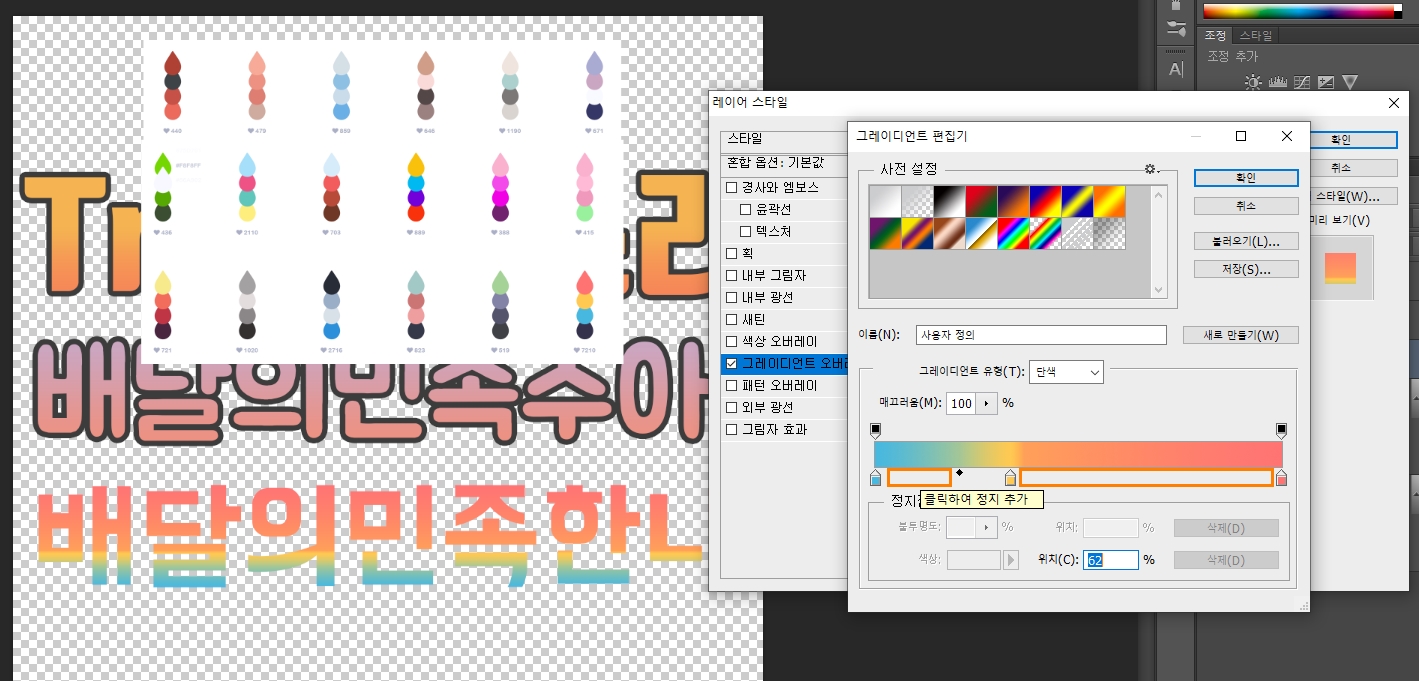Add a Curves adjustment
Image resolution: width=1419 pixels, height=681 pixels.
point(1303,82)
